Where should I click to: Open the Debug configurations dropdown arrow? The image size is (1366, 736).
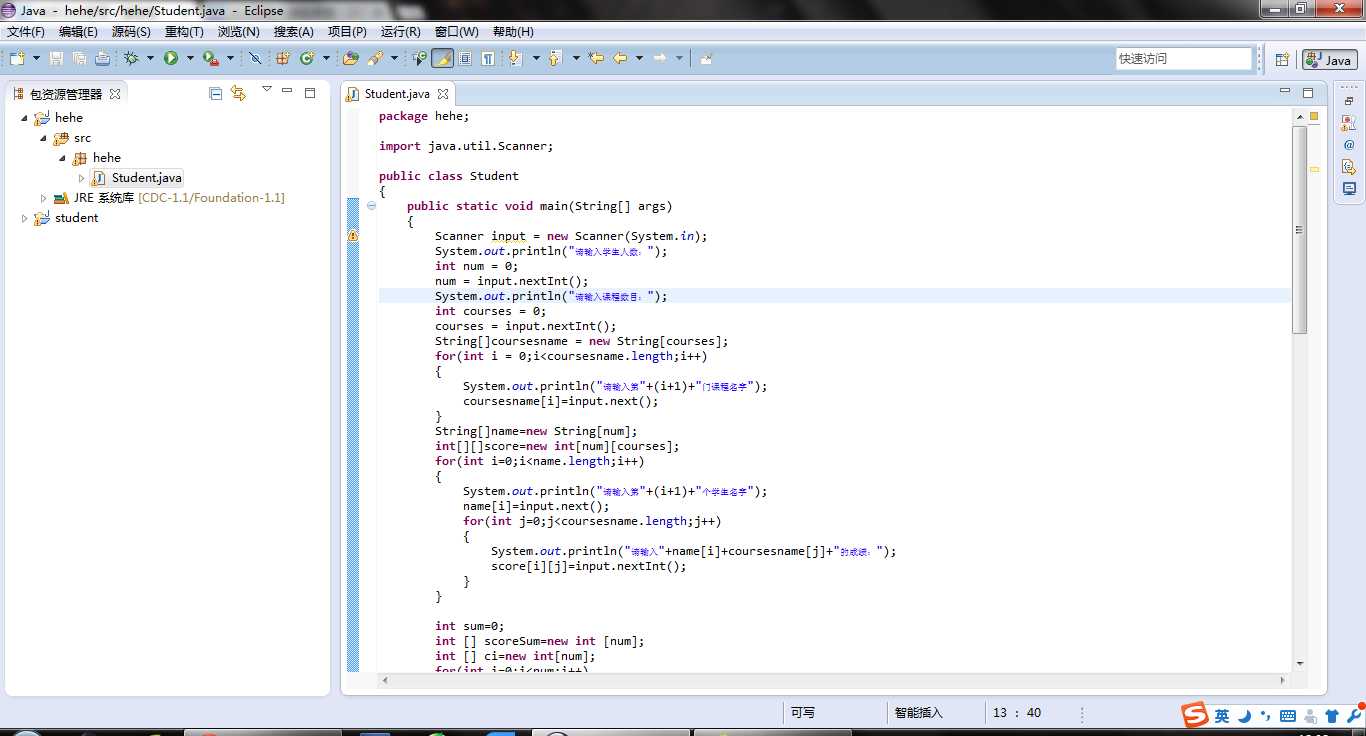(150, 59)
